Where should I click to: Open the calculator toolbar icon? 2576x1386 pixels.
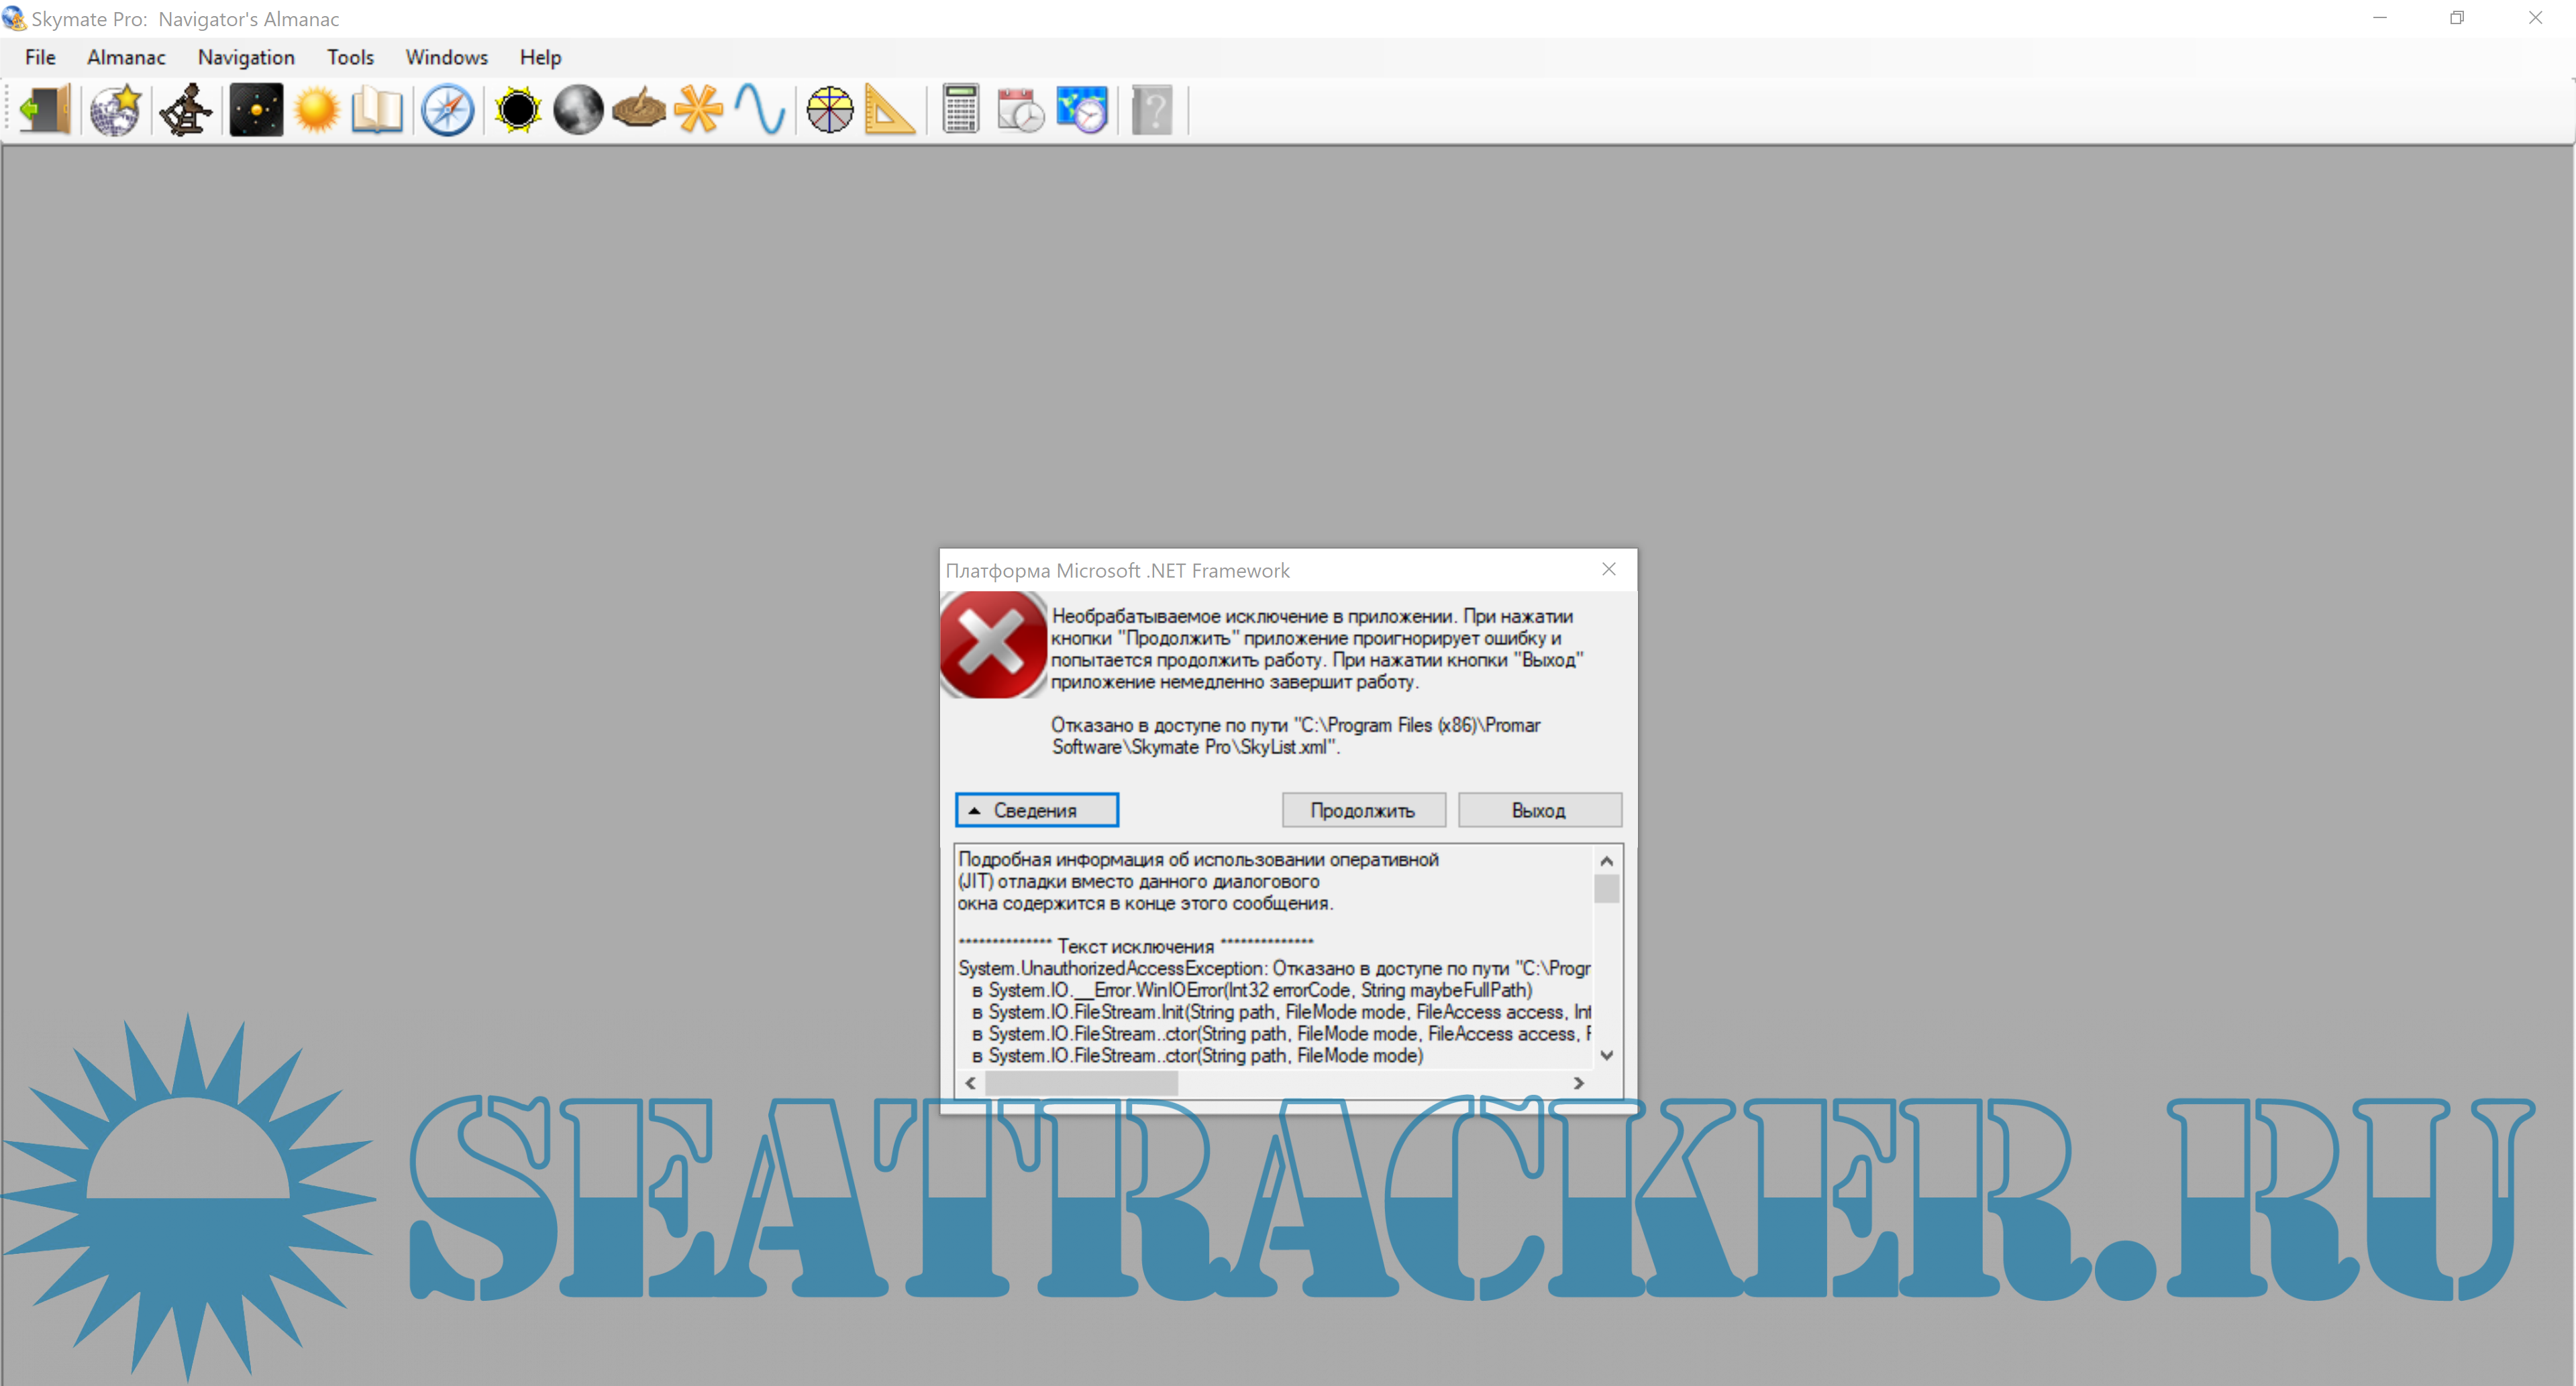pyautogui.click(x=960, y=109)
